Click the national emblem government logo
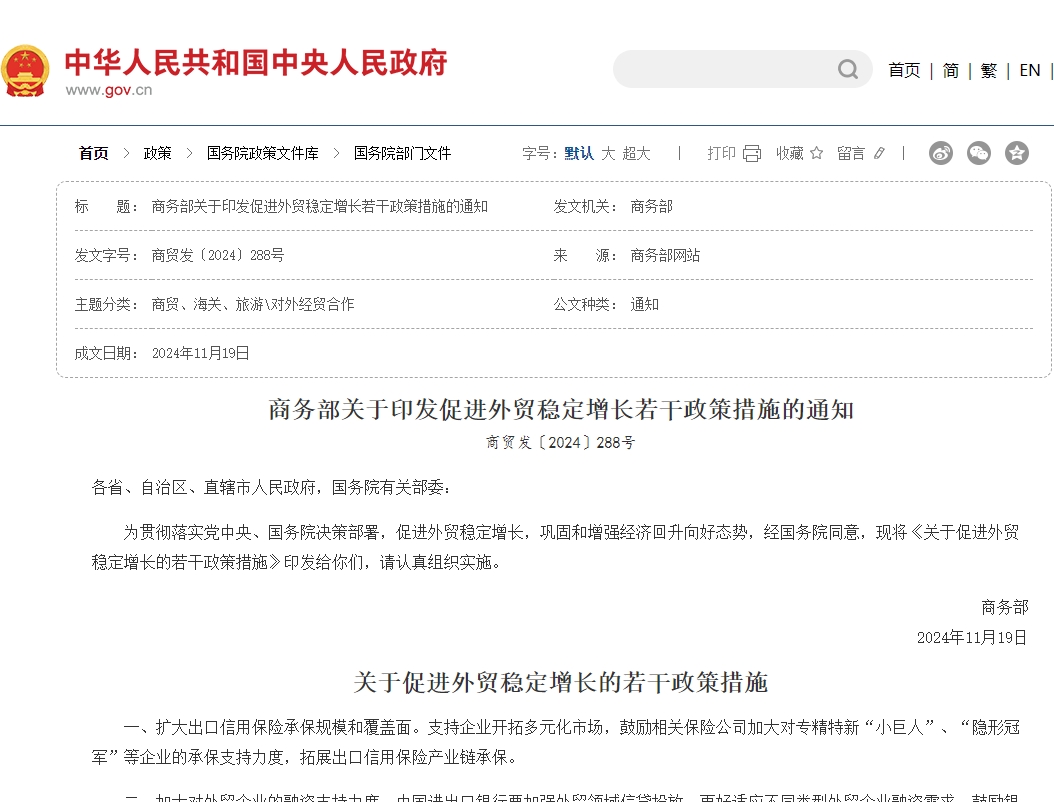Viewport: 1054px width, 802px height. coord(27,69)
